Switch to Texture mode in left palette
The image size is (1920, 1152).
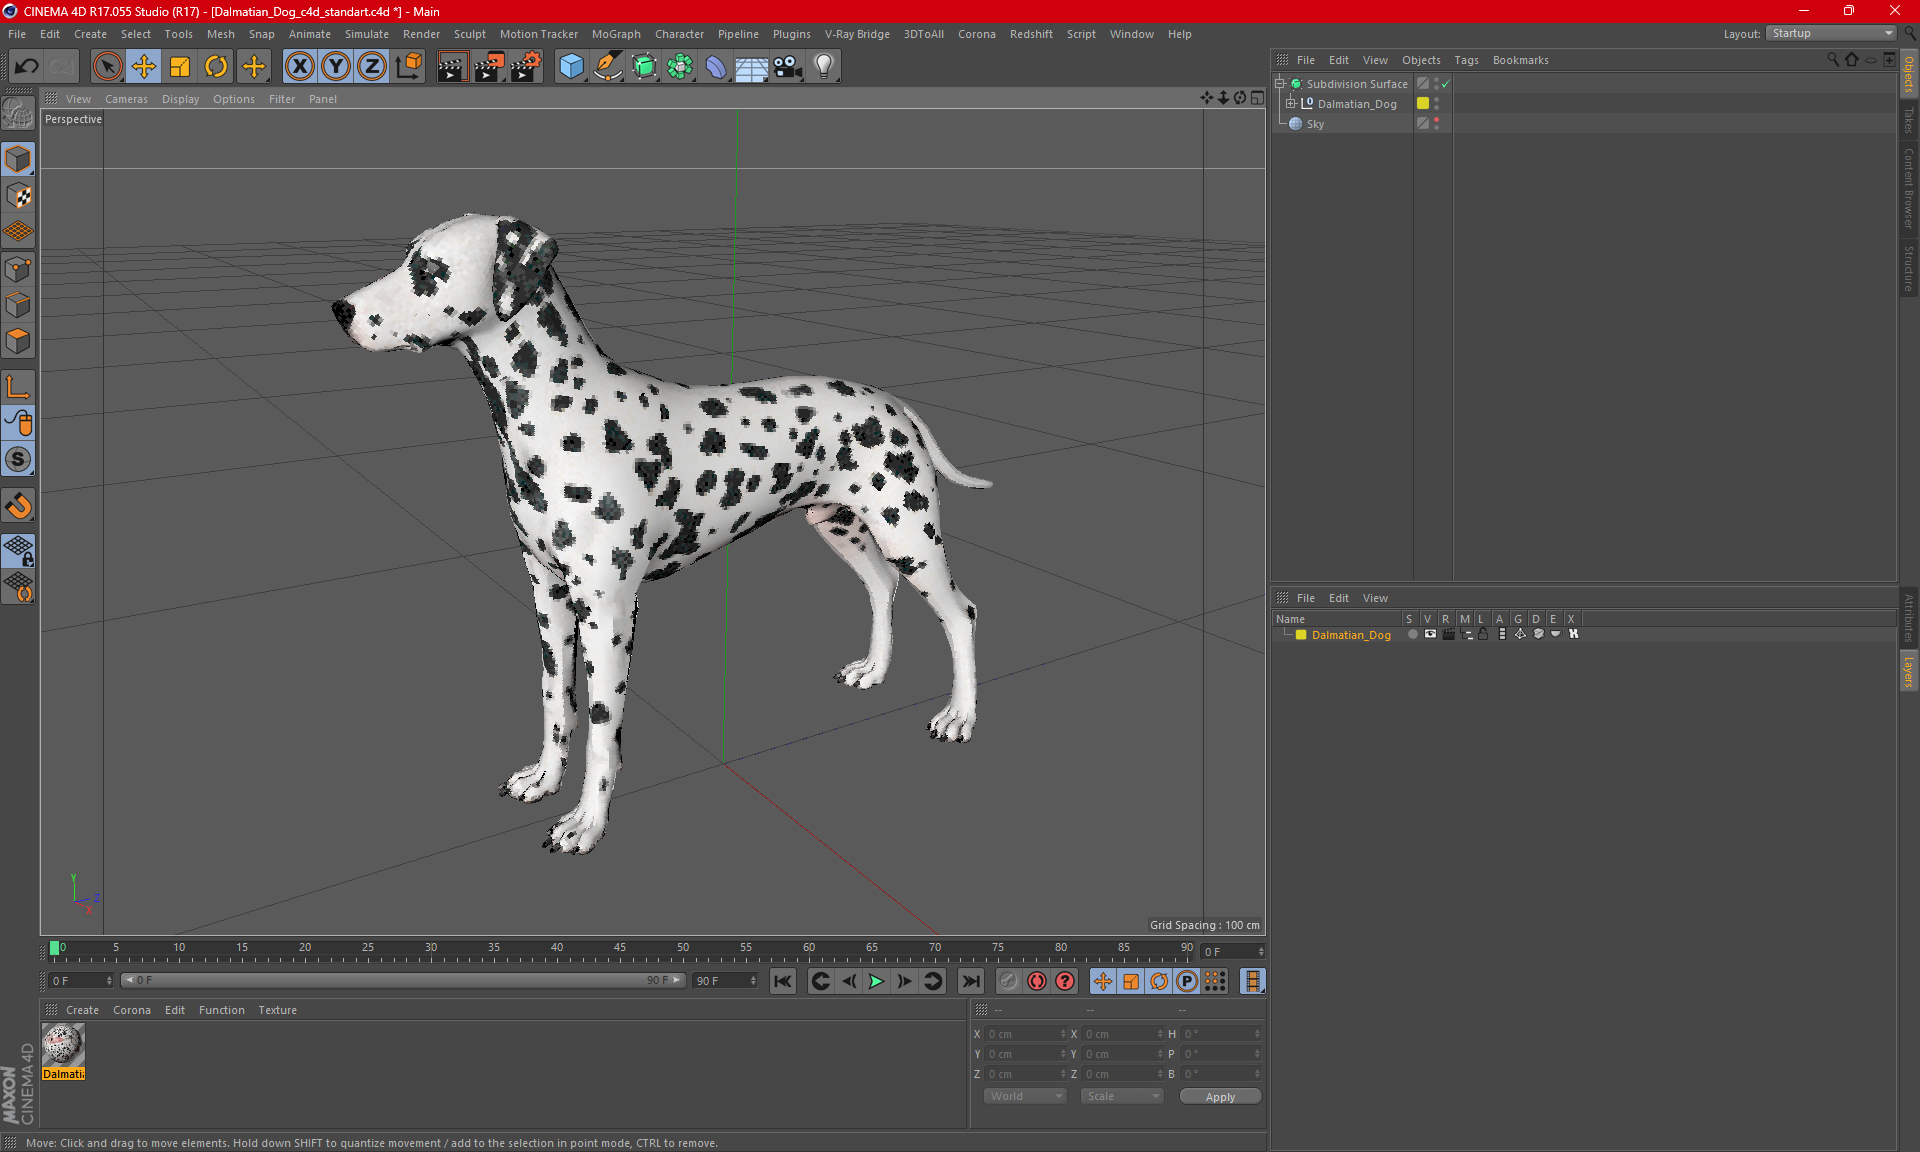18,196
